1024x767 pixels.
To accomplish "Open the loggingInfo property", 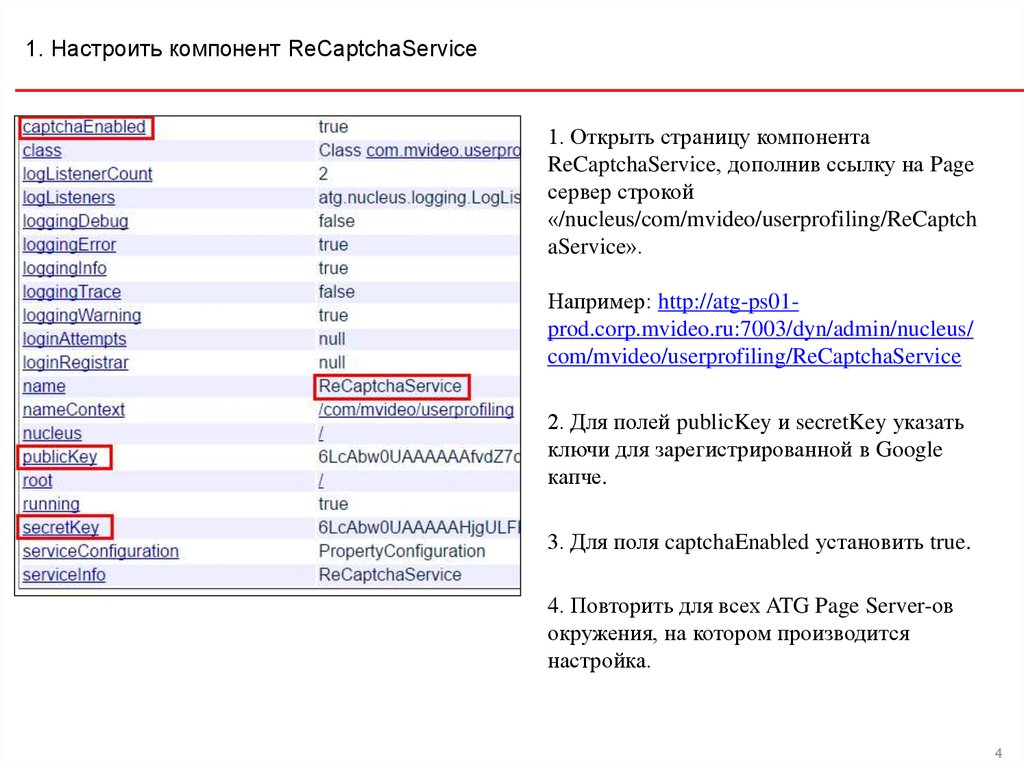I will pos(64,268).
